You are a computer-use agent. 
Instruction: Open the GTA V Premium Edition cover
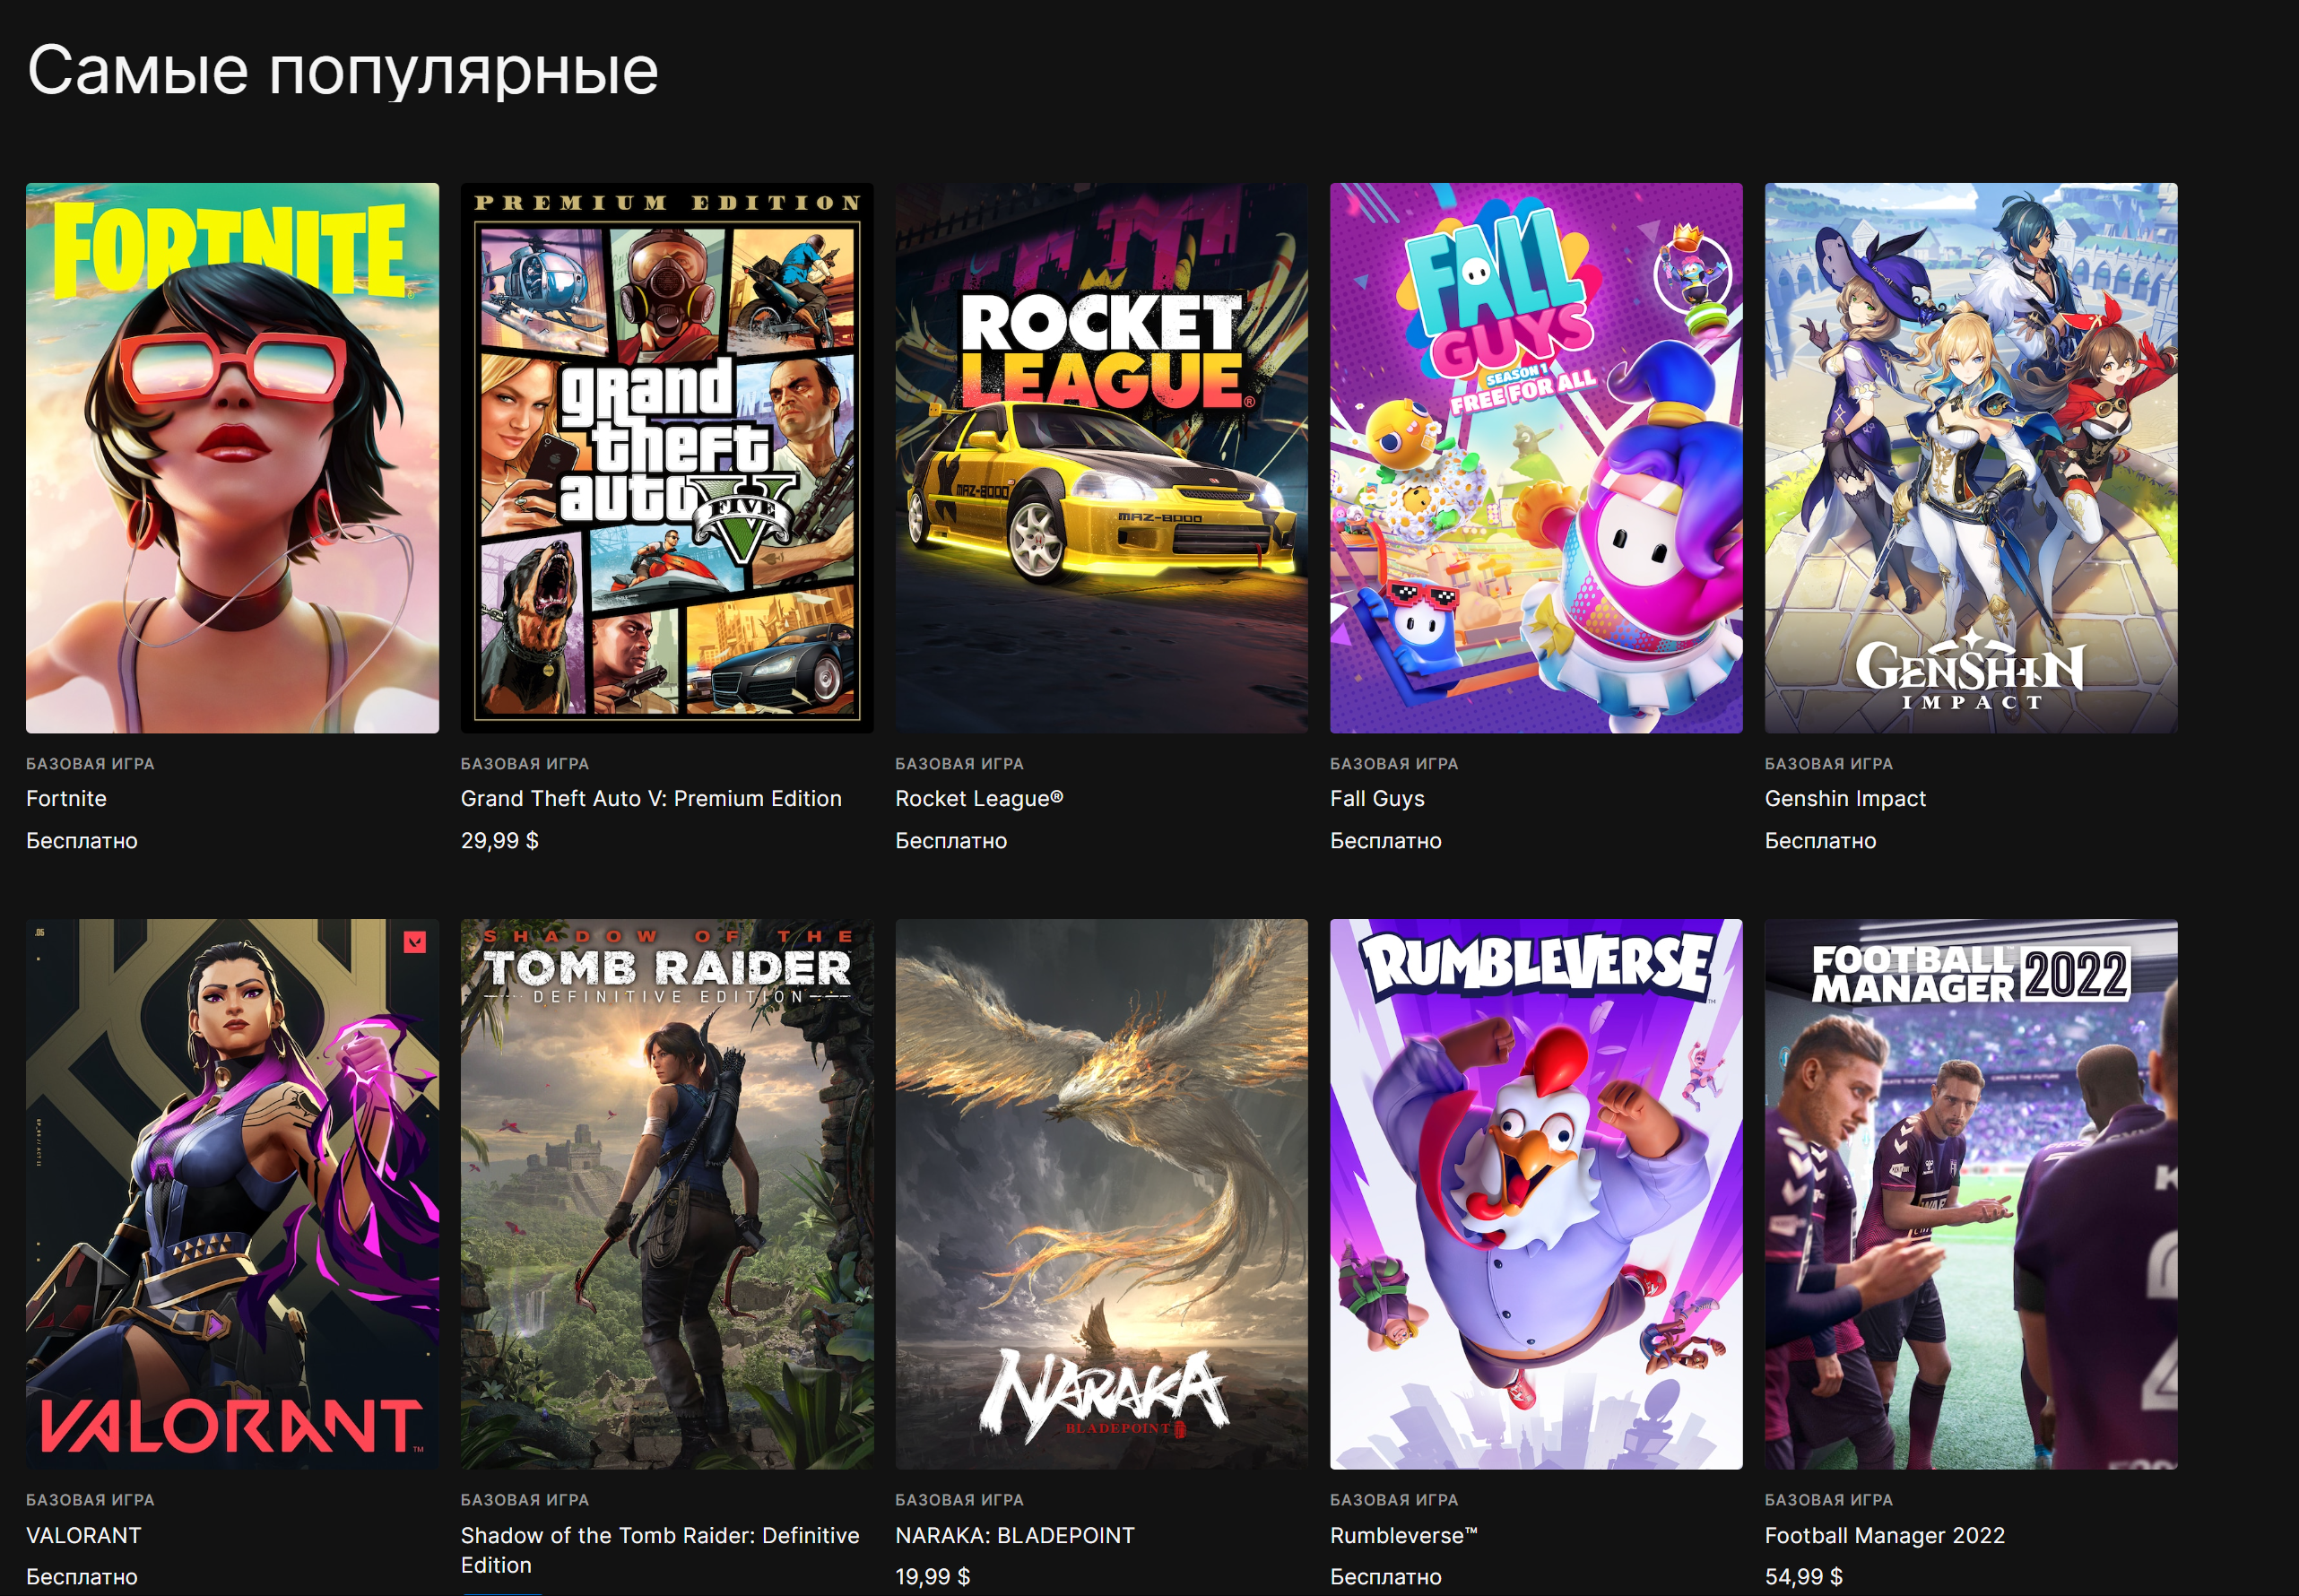pyautogui.click(x=666, y=457)
